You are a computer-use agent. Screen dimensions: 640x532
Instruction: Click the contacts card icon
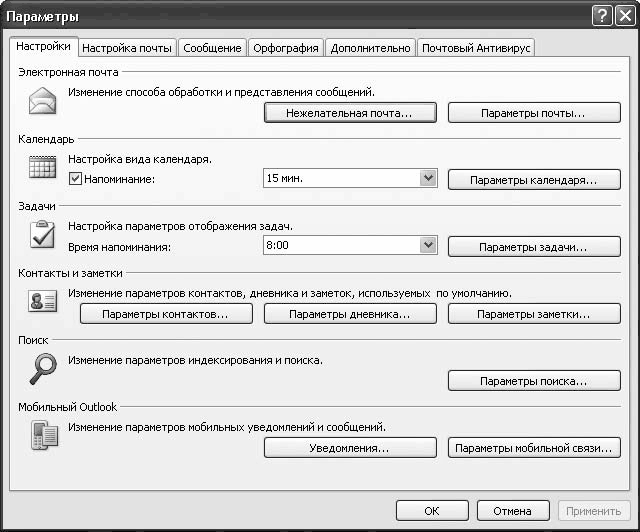coord(41,303)
